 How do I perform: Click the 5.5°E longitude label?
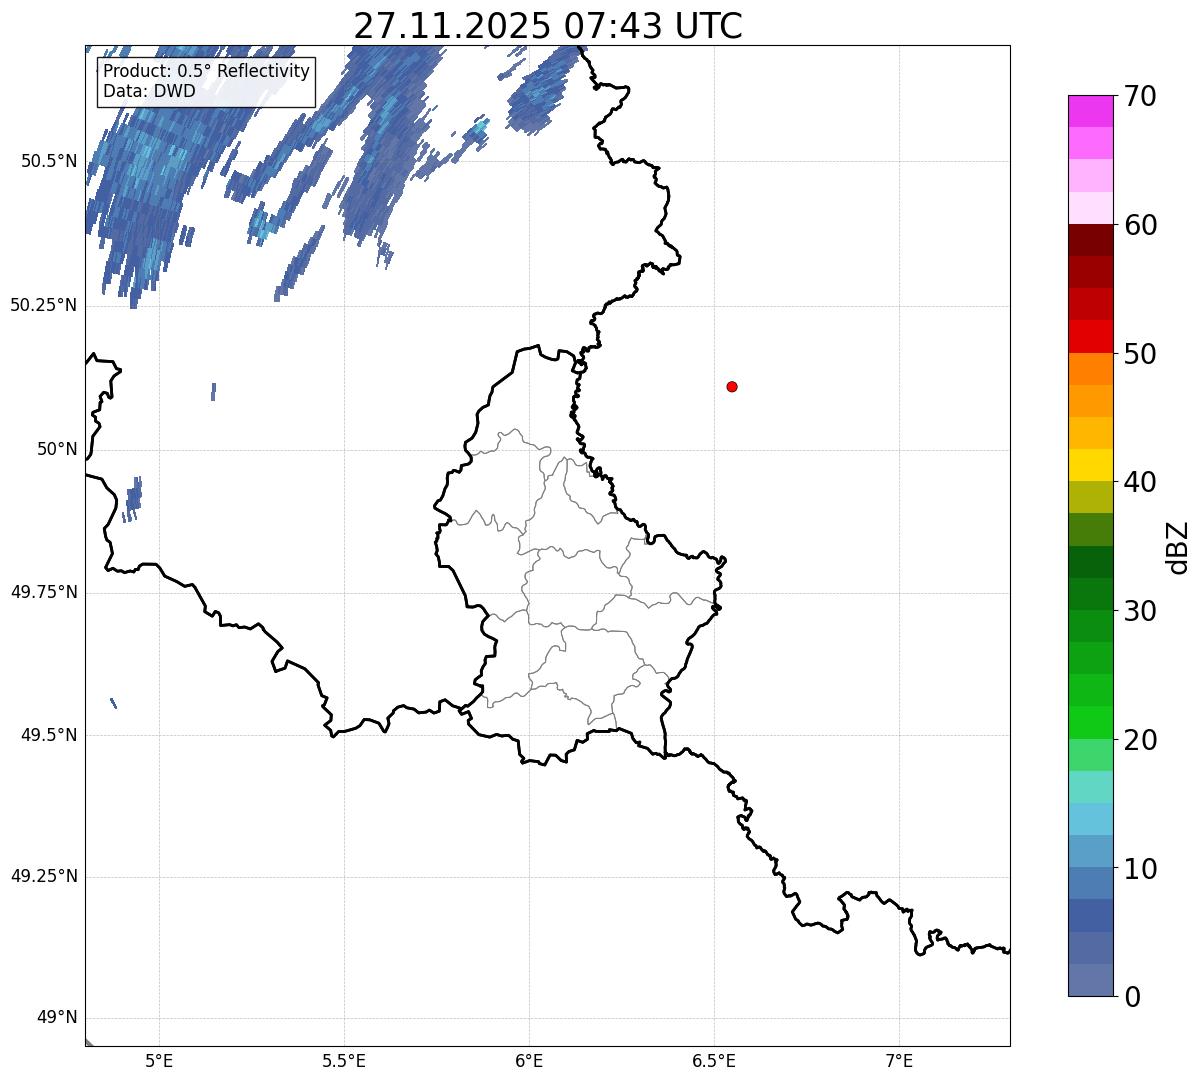point(344,1061)
